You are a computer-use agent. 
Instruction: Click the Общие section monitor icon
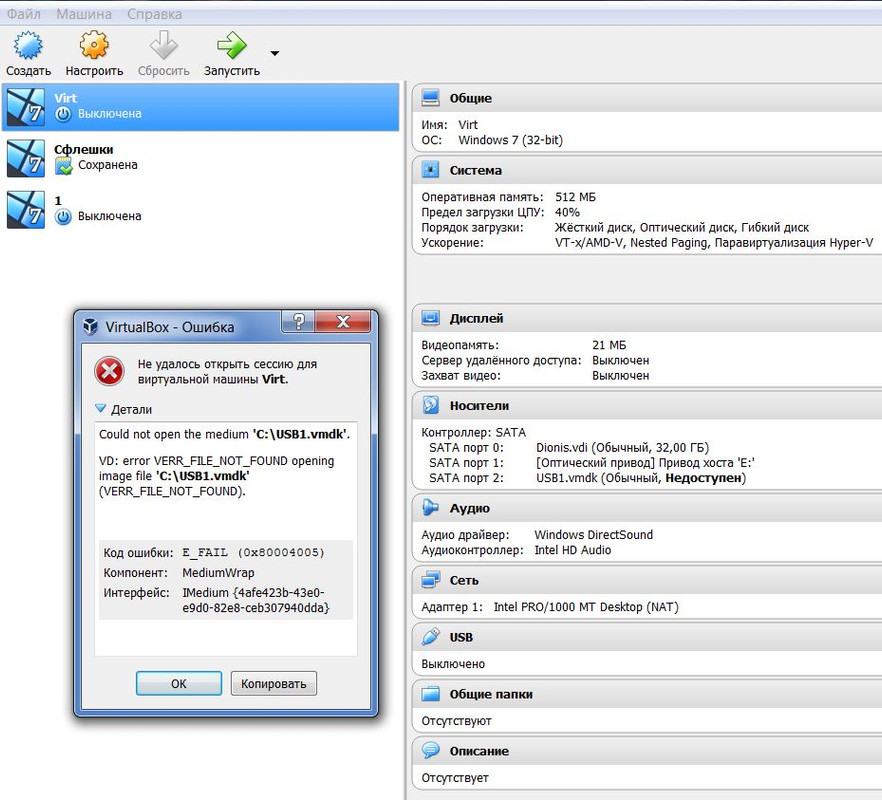[x=431, y=98]
